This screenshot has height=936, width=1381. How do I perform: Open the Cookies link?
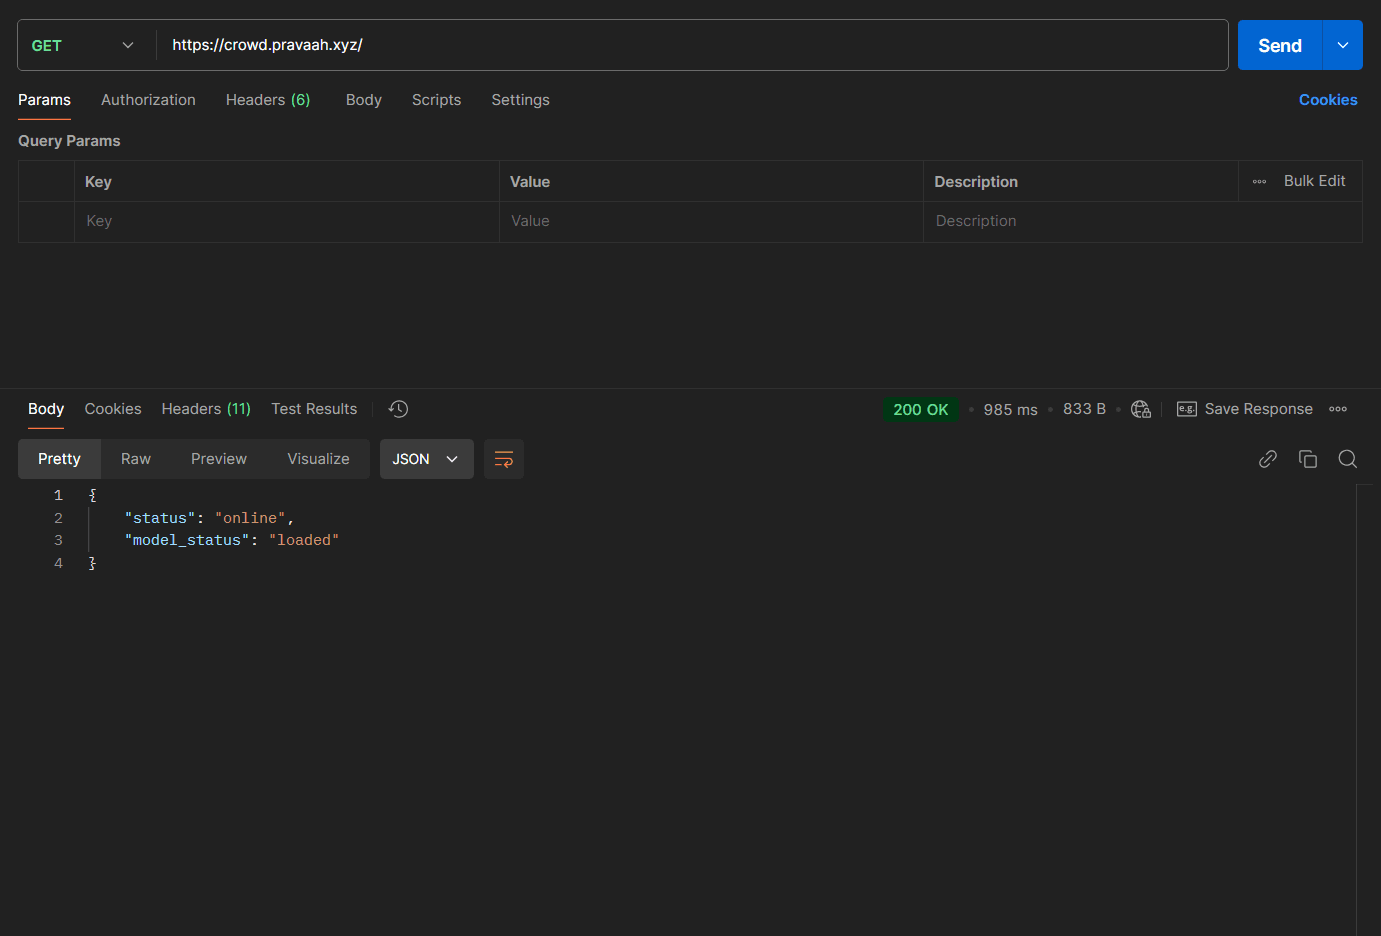tap(1327, 100)
